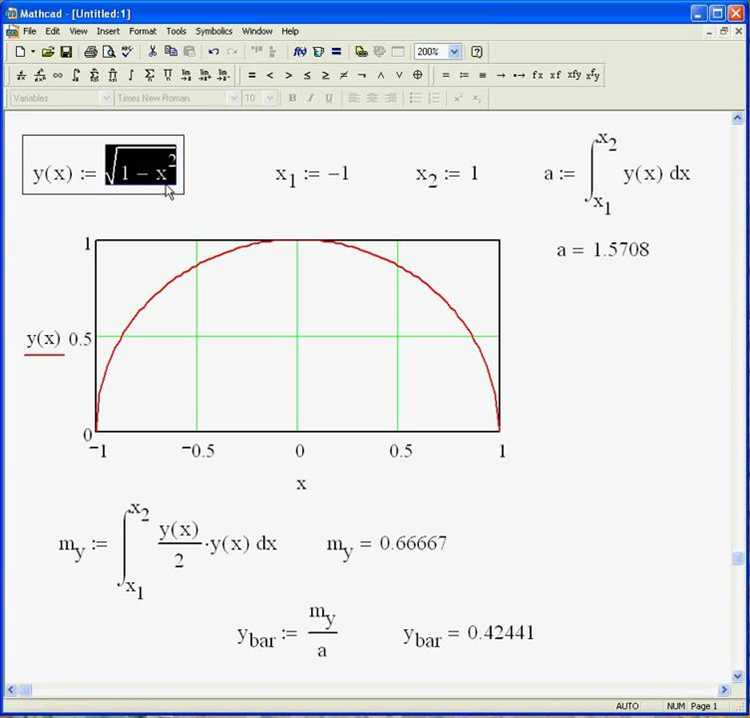This screenshot has width=750, height=718.
Task: Insert the infinity symbol
Action: coord(58,75)
